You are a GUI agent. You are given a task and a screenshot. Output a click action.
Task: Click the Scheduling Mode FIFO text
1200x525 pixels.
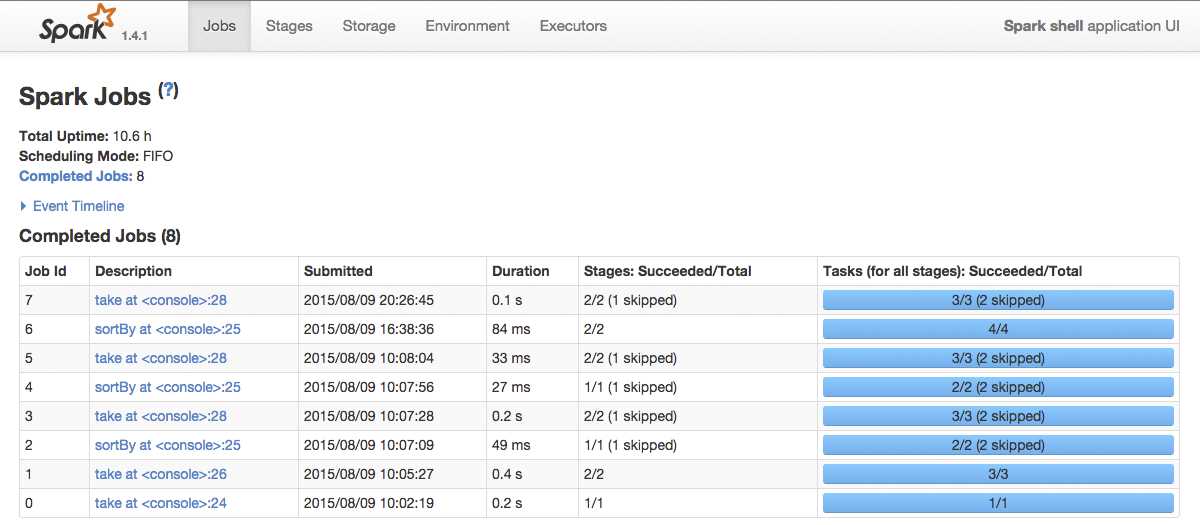pyautogui.click(x=96, y=156)
